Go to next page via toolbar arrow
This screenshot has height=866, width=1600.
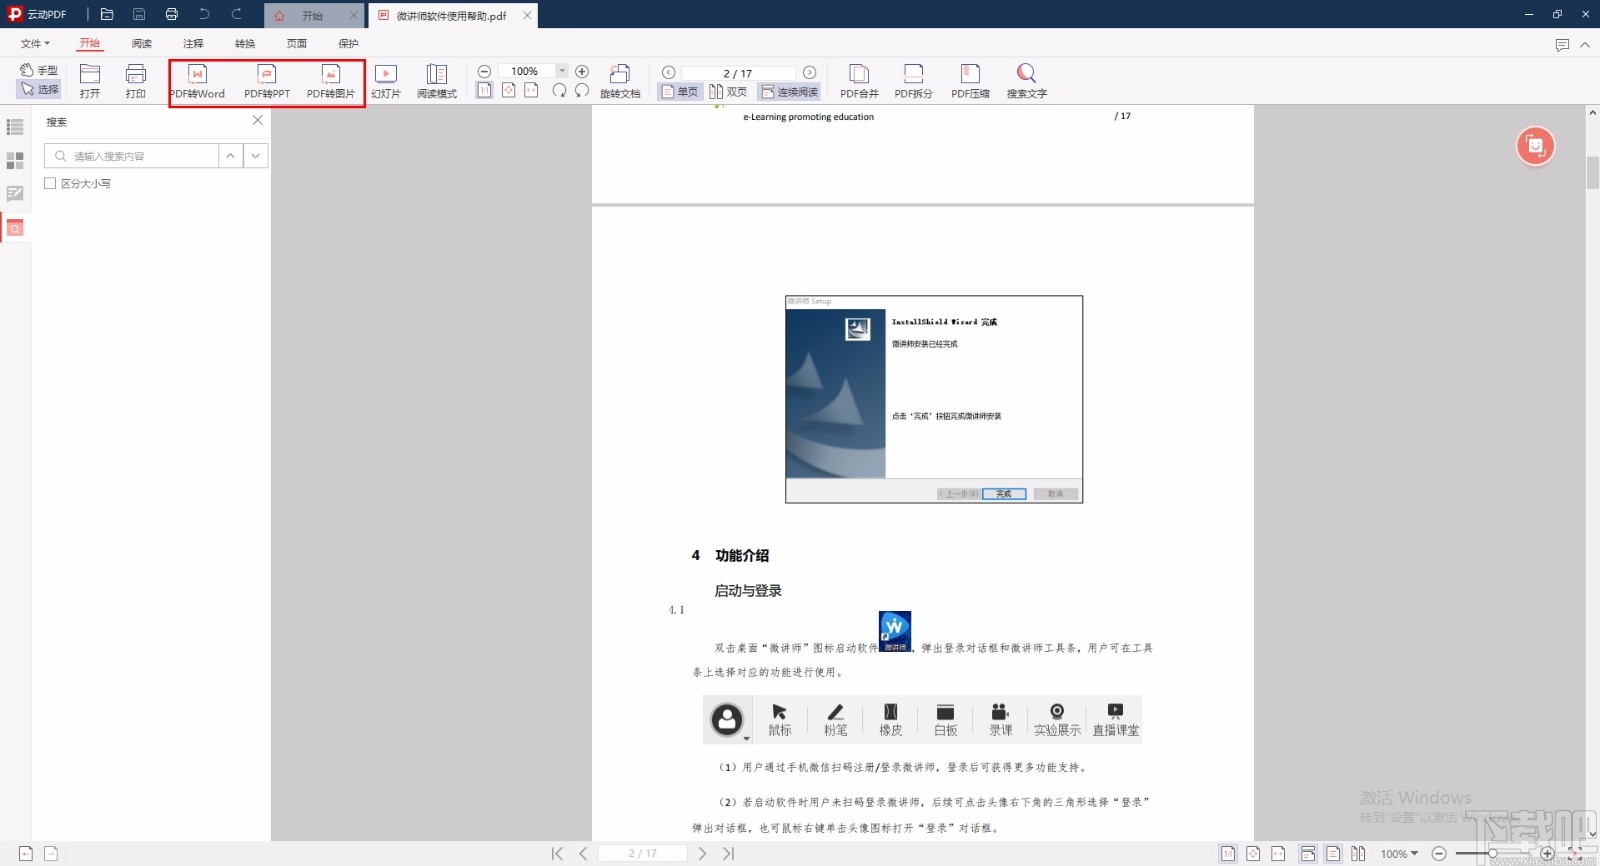(810, 72)
